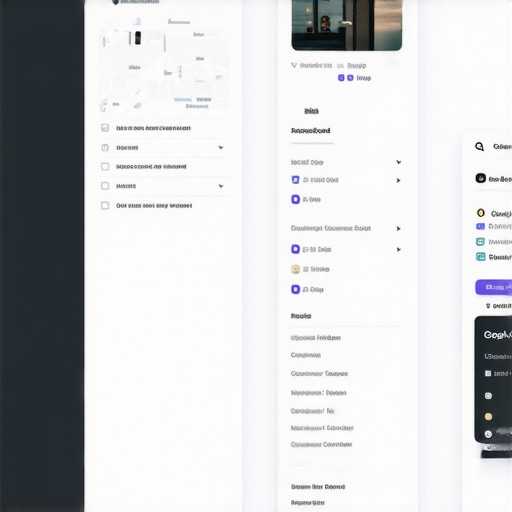Click the beige square list icon
512x512 pixels.
coord(295,269)
